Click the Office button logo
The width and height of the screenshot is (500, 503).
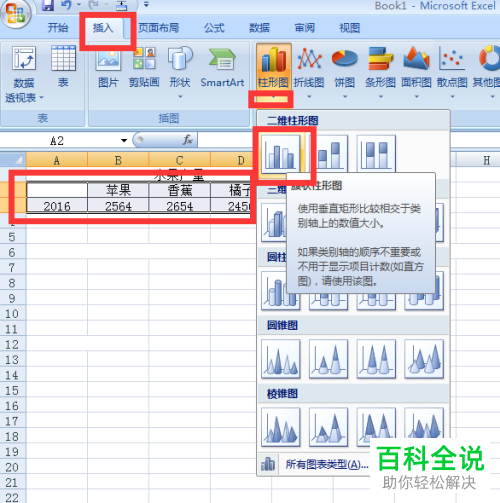pos(15,14)
